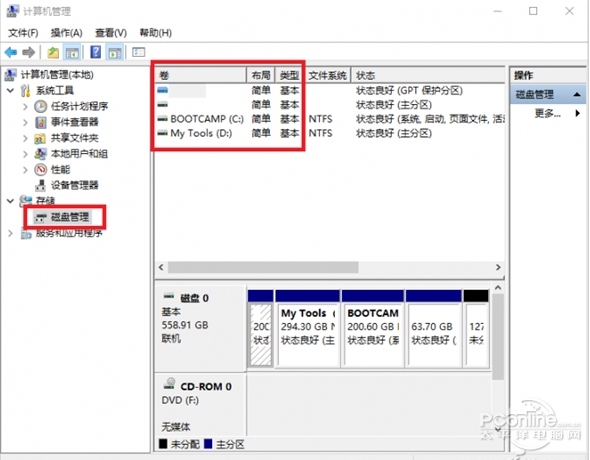590x460 pixels.
Task: Toggle the show/hide action pane toolbar icon
Action: coord(115,53)
